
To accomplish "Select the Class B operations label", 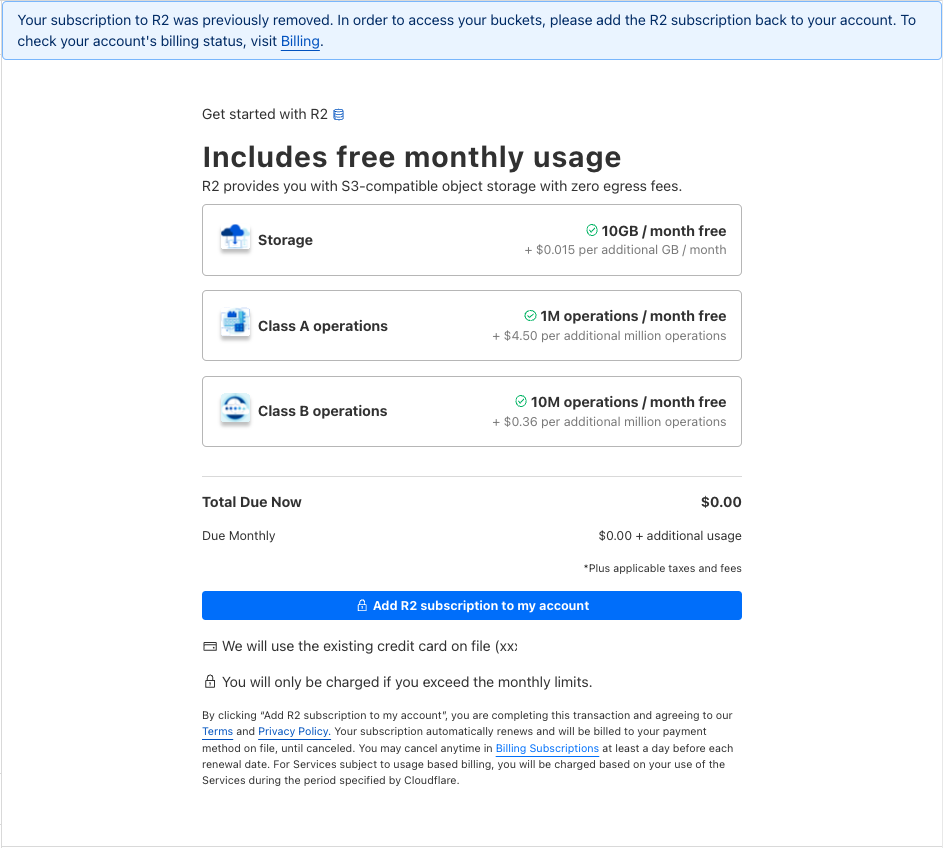I will click(x=322, y=411).
